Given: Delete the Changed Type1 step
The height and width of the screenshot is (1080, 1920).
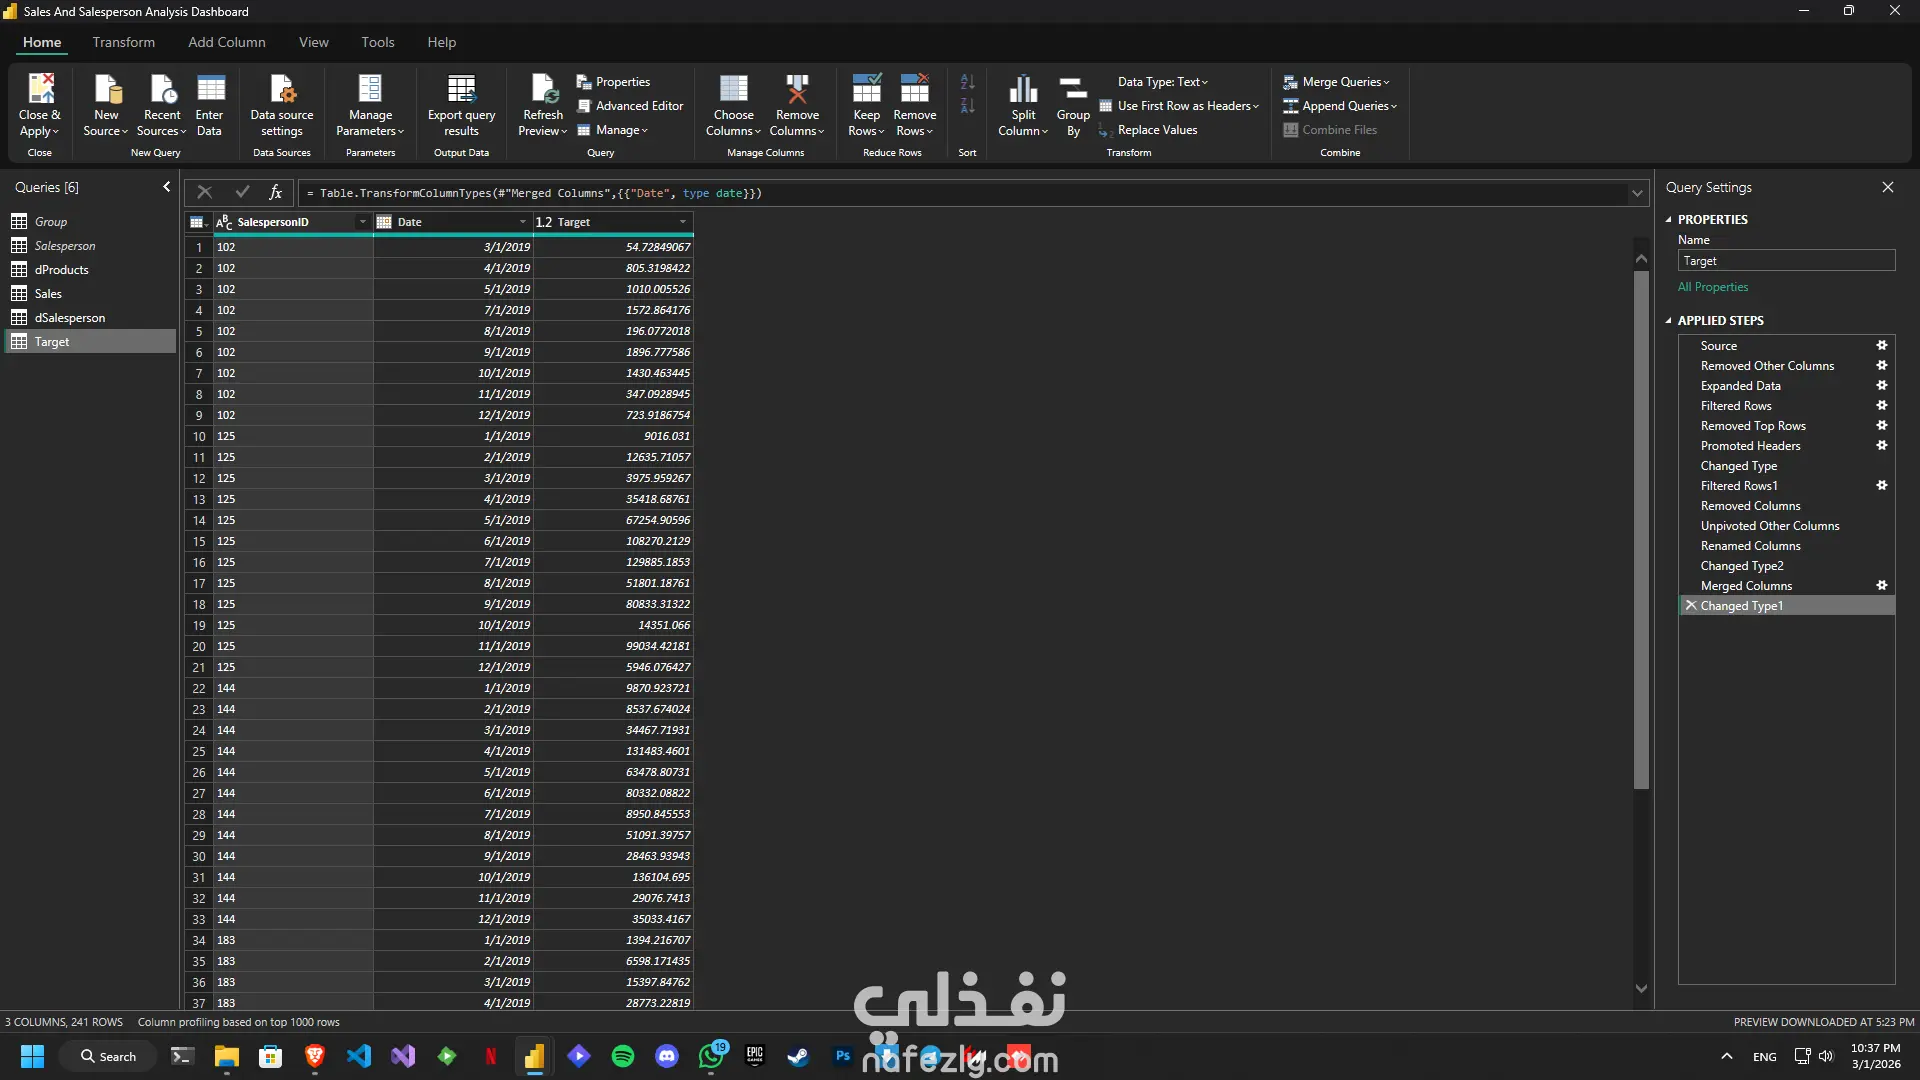Looking at the screenshot, I should 1691,606.
